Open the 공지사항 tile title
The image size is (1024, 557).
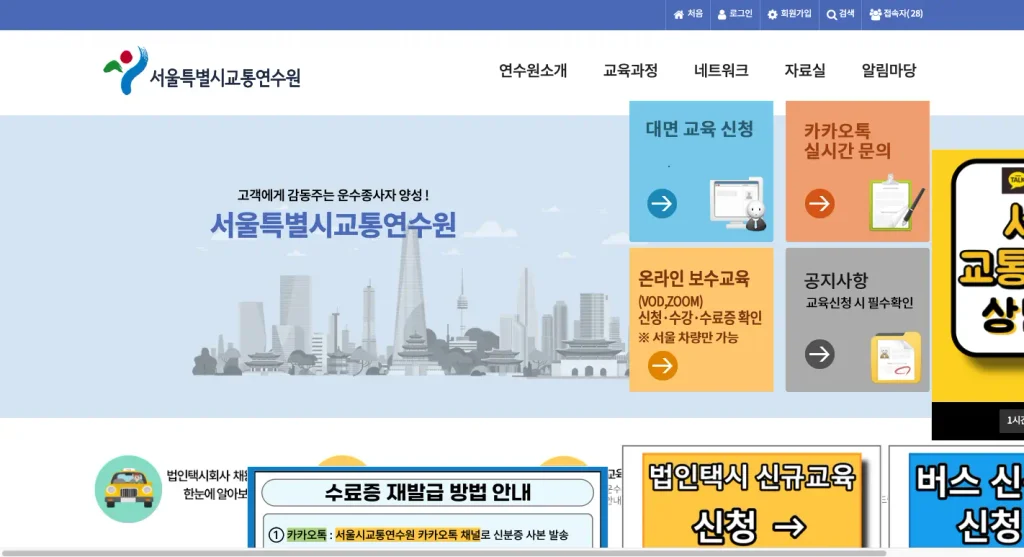[x=835, y=280]
